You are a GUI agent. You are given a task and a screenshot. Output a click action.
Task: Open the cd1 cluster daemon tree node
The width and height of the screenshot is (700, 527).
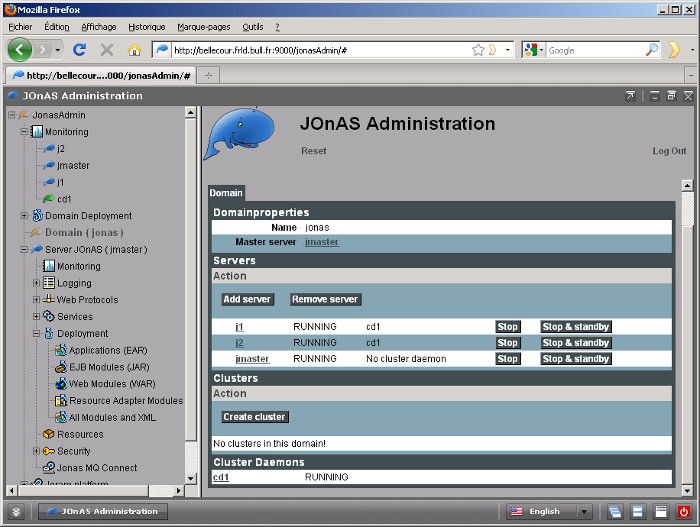point(64,199)
